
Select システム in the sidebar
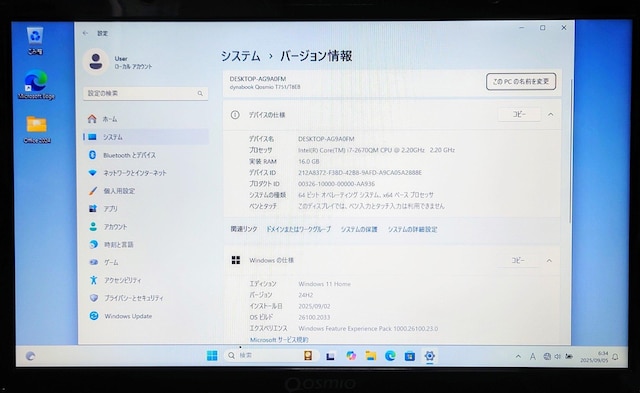point(146,137)
